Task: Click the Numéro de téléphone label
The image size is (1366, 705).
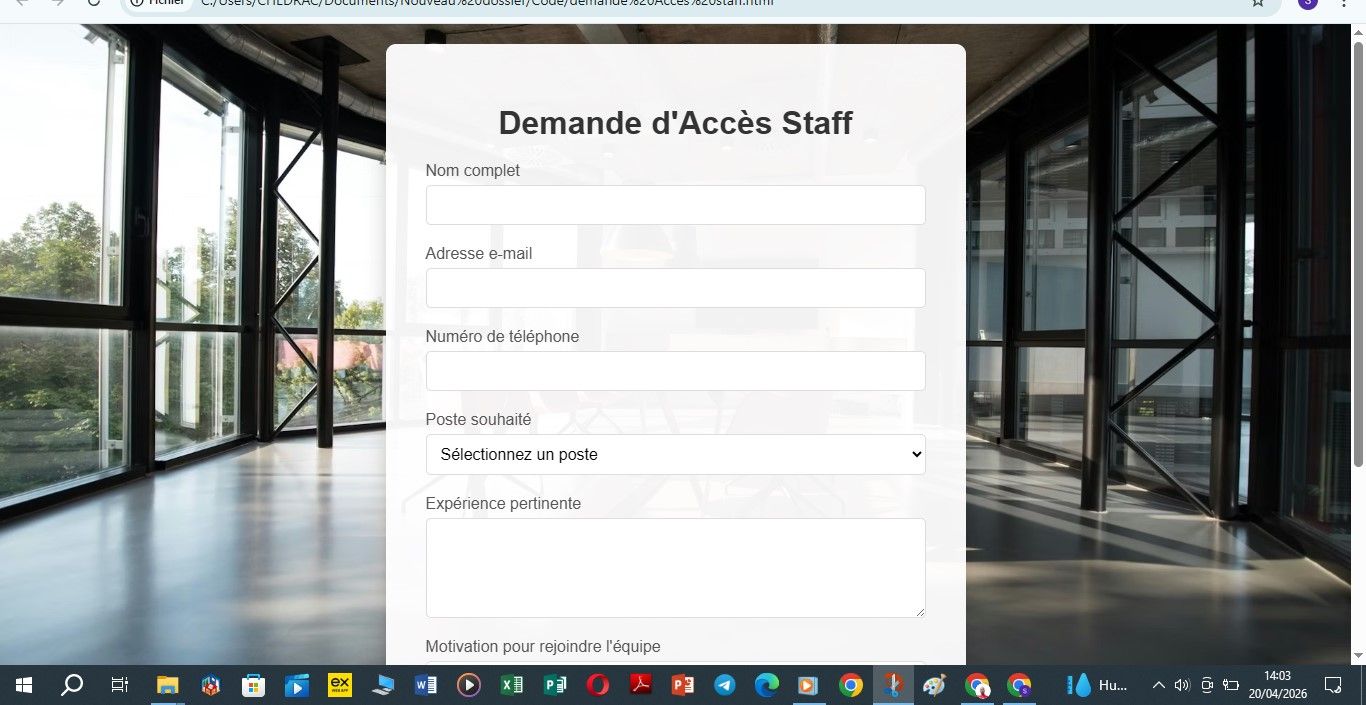Action: (502, 337)
